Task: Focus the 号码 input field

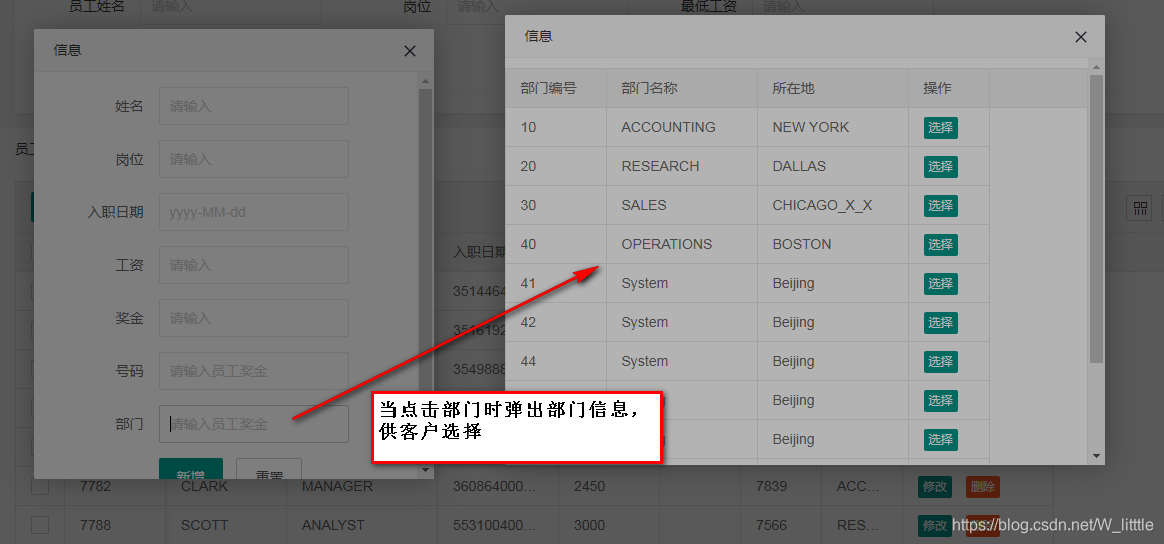Action: point(254,371)
